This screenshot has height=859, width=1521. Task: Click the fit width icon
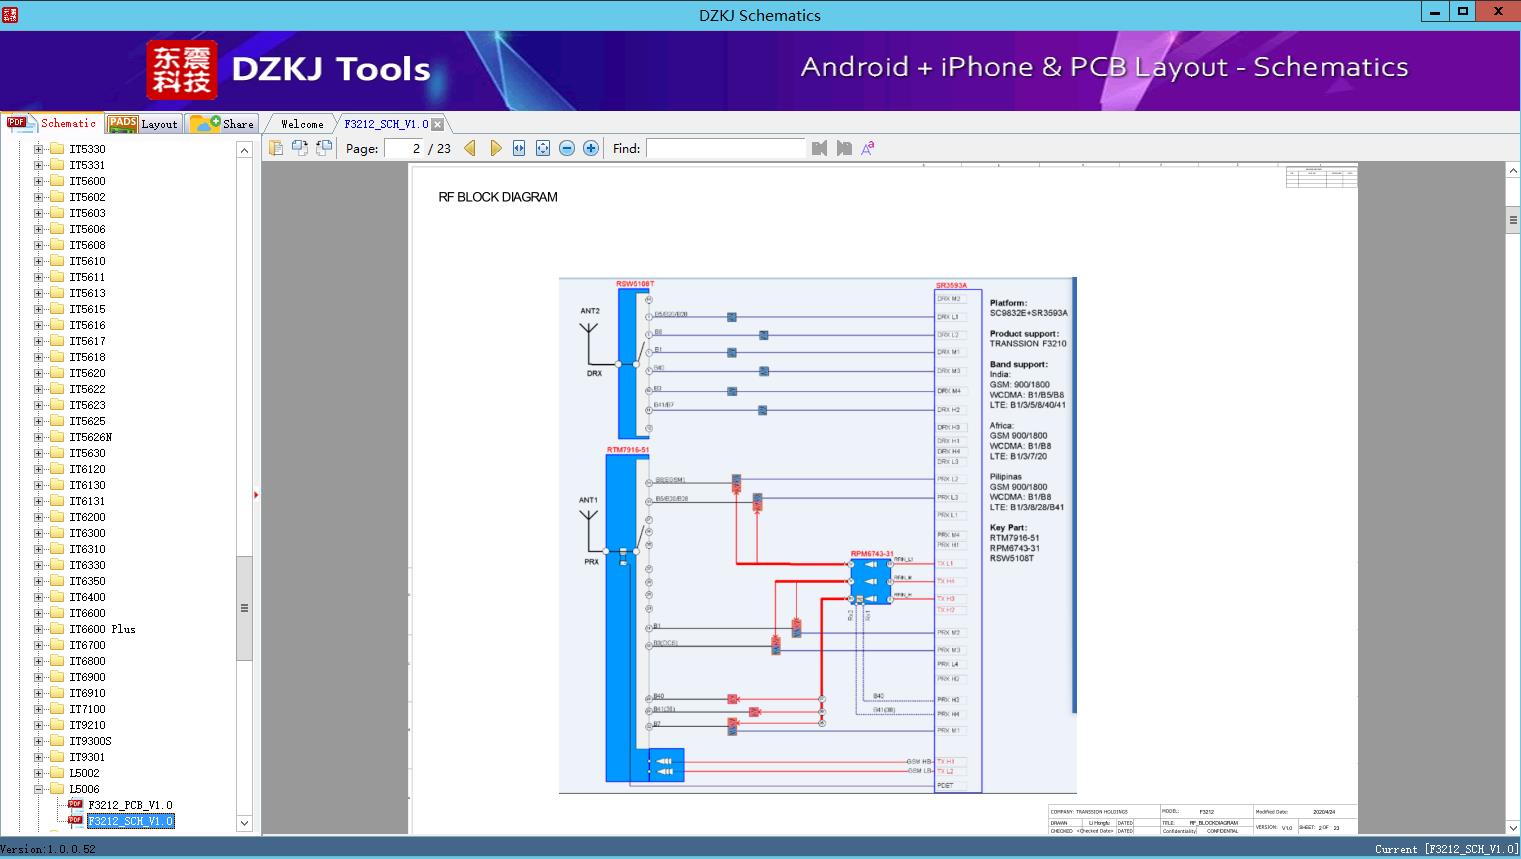(x=519, y=148)
